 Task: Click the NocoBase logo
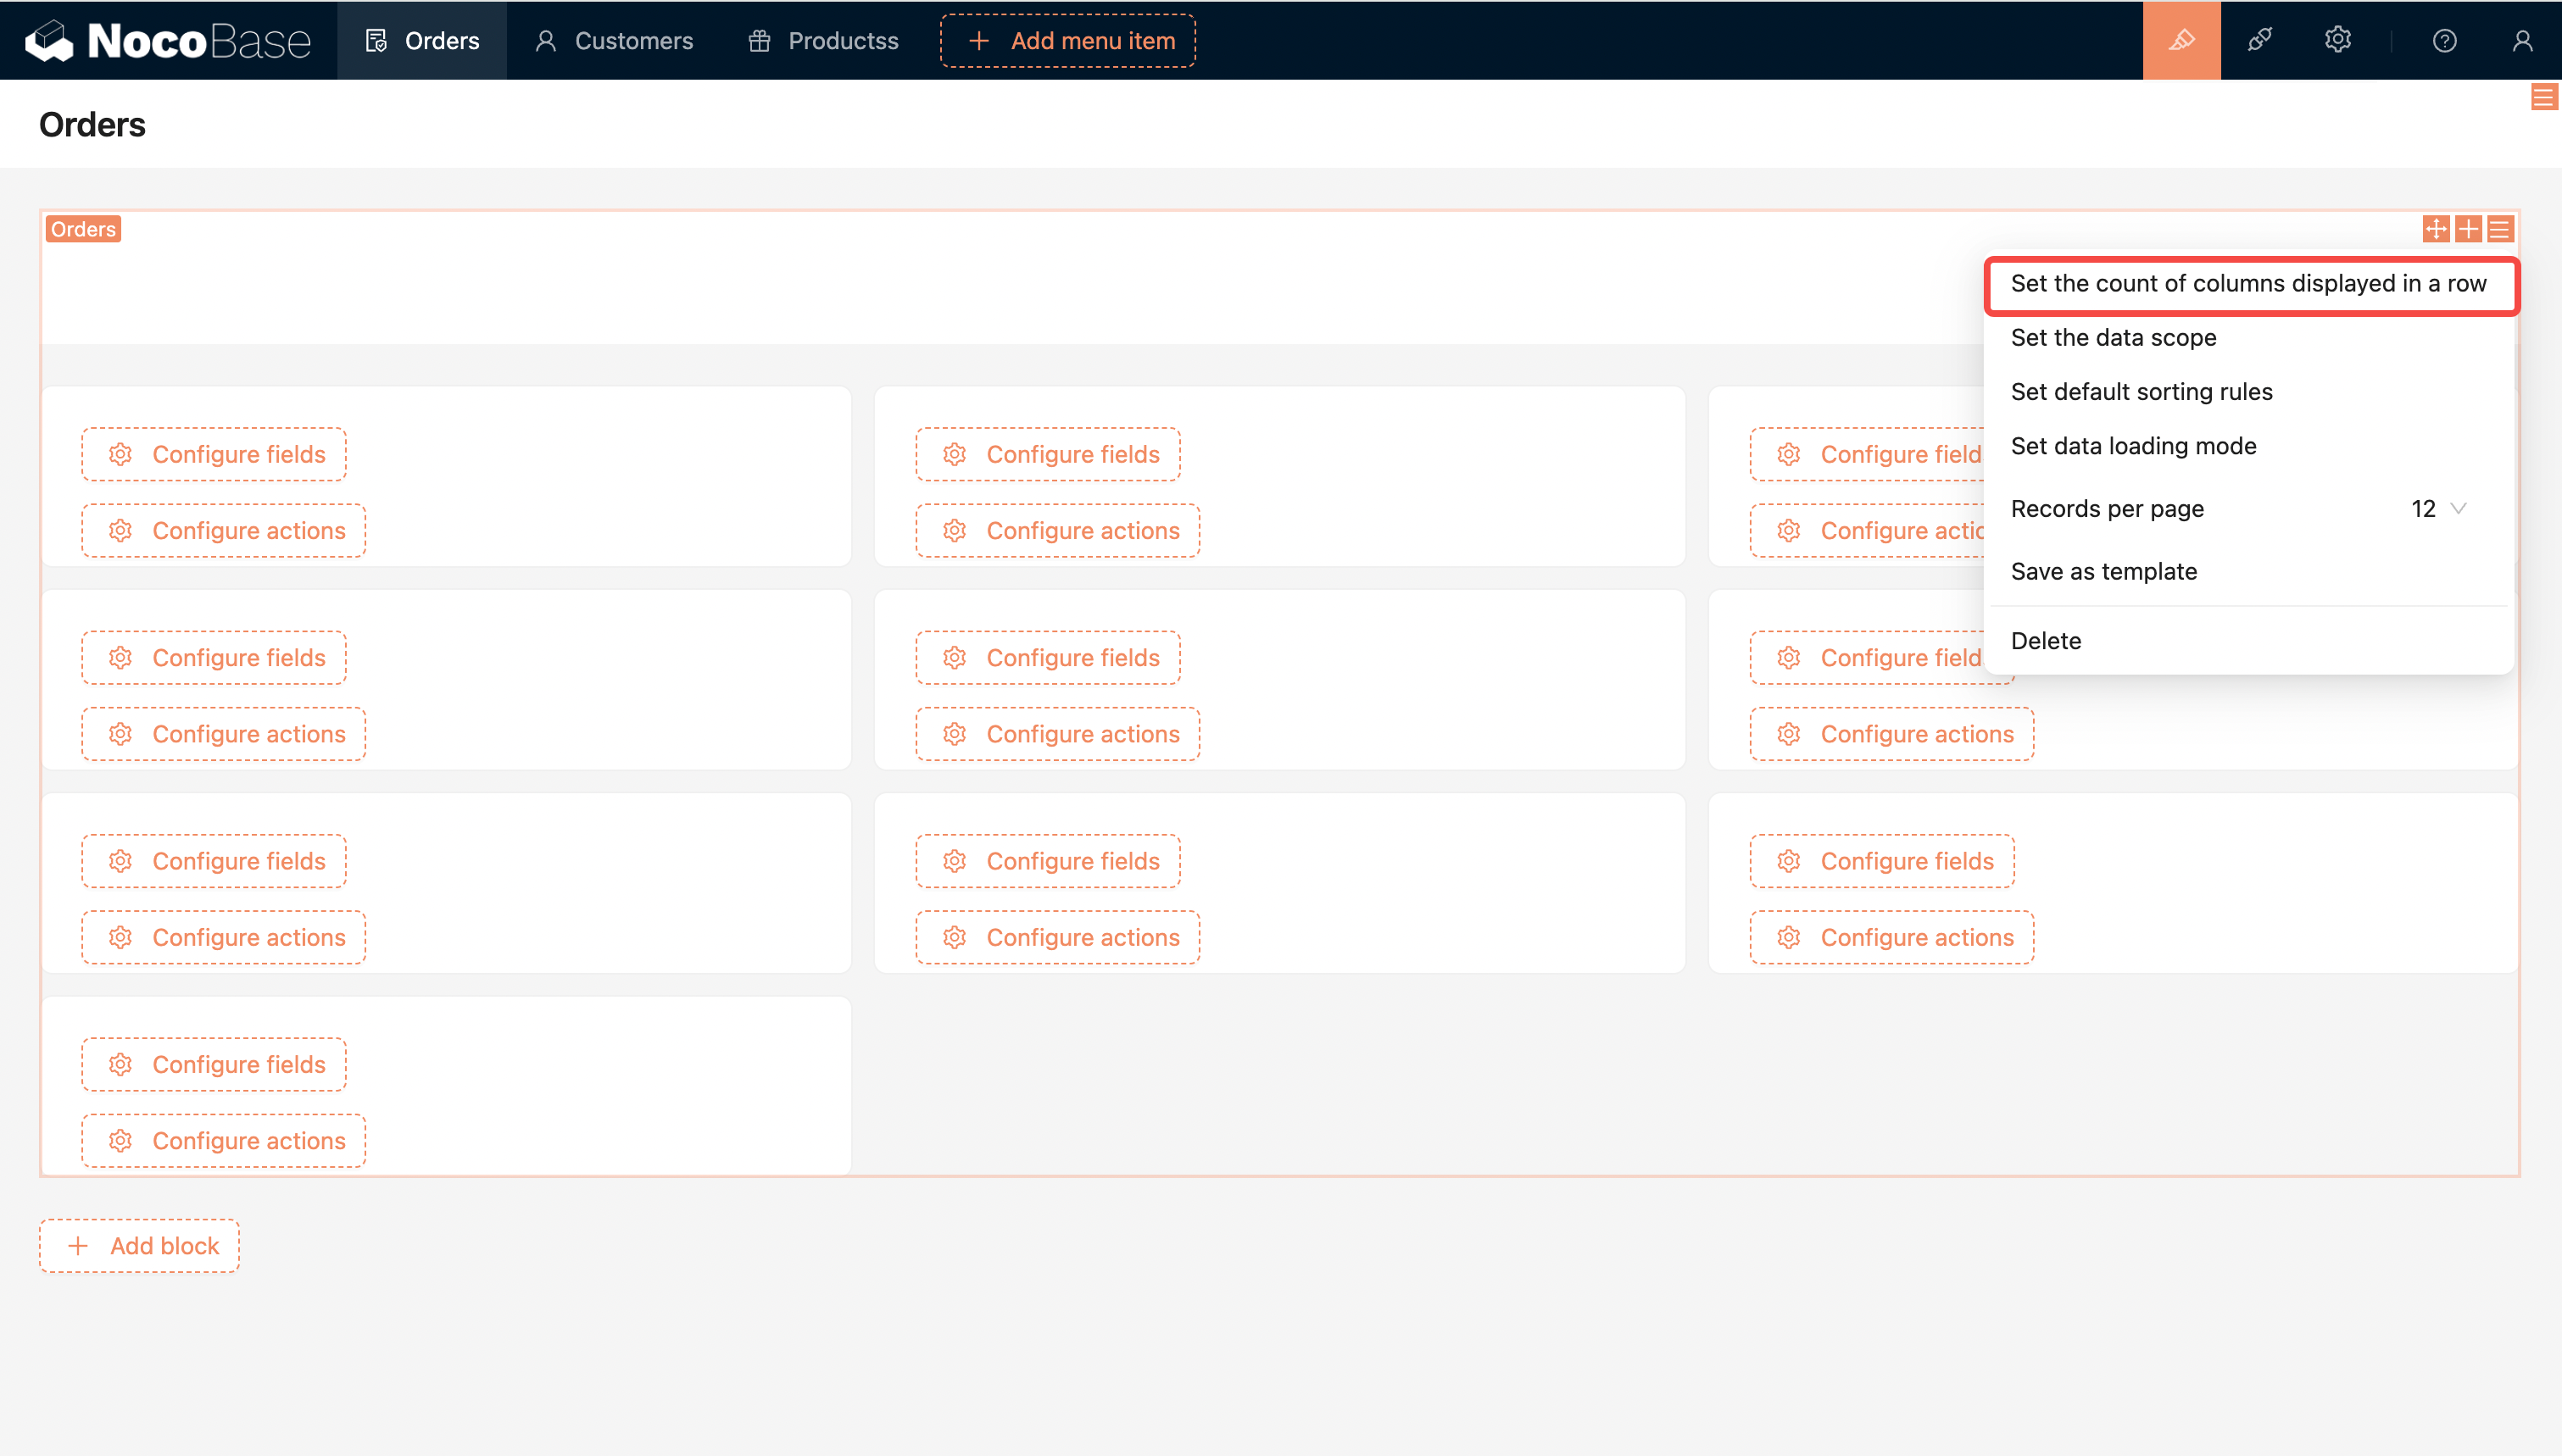(168, 40)
